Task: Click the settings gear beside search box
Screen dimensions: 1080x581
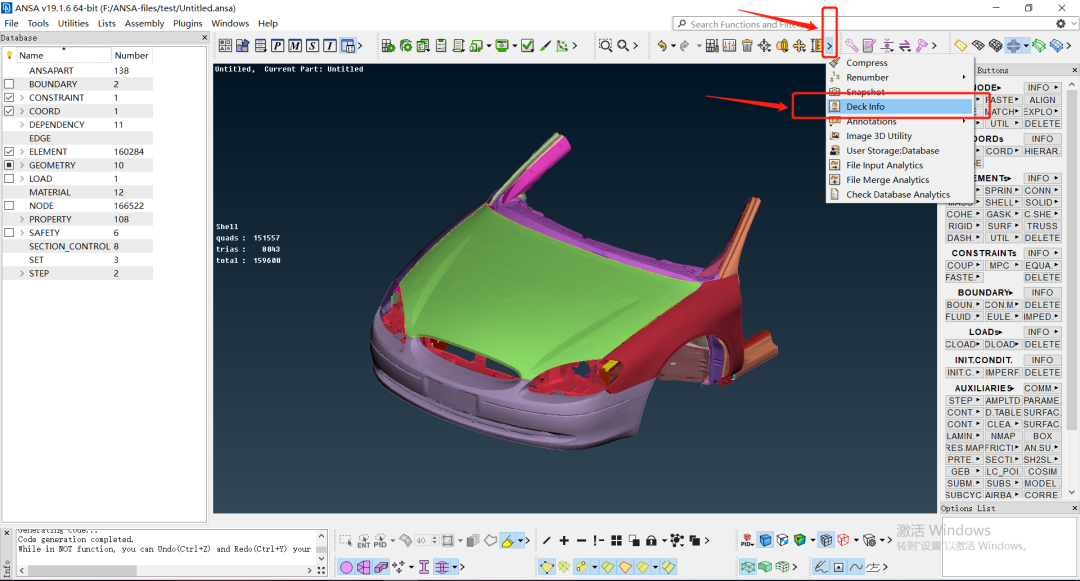Action: point(1061,23)
